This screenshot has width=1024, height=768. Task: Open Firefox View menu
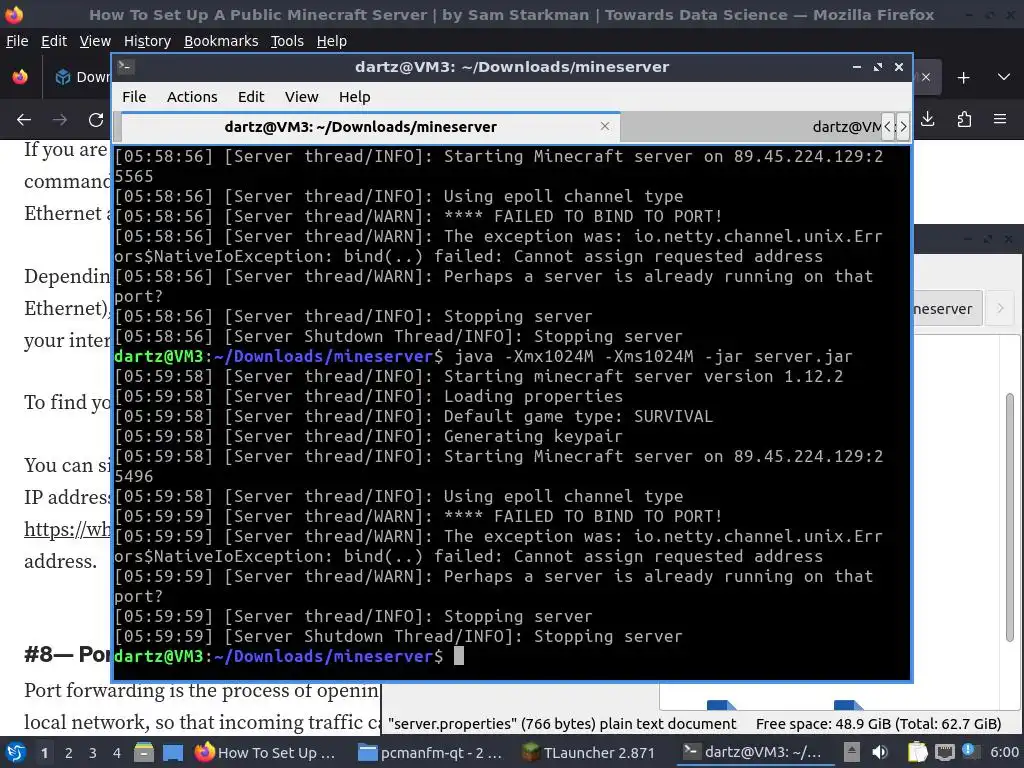95,41
